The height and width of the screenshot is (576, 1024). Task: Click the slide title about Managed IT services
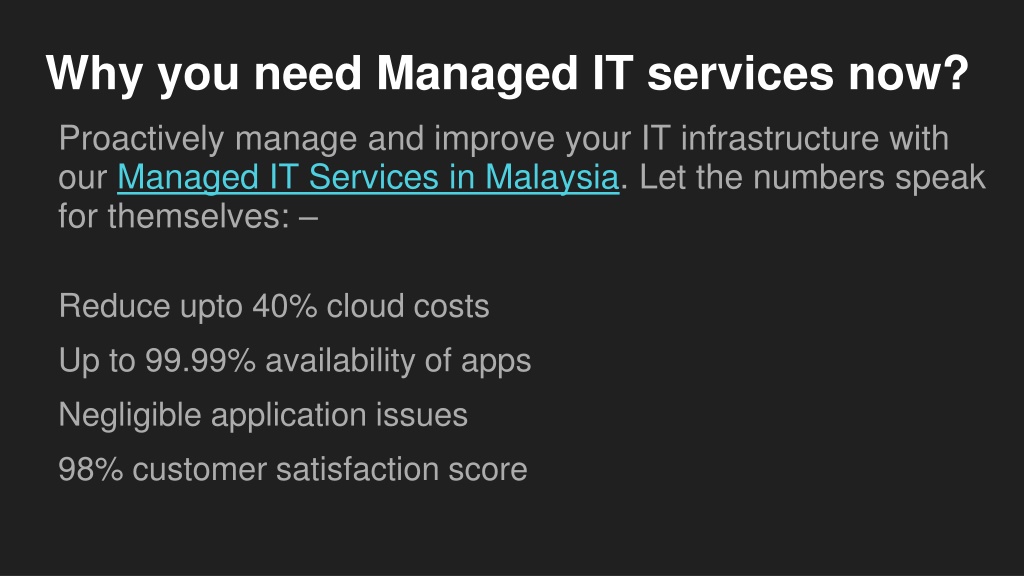(x=507, y=74)
